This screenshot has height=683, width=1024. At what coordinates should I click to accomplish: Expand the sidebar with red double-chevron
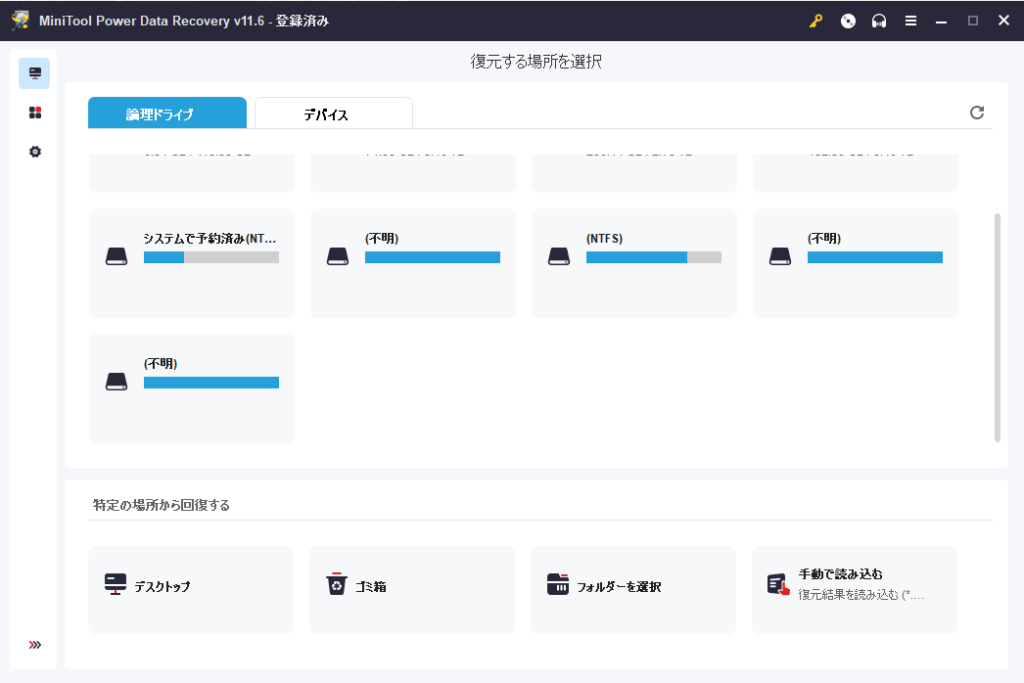[35, 645]
